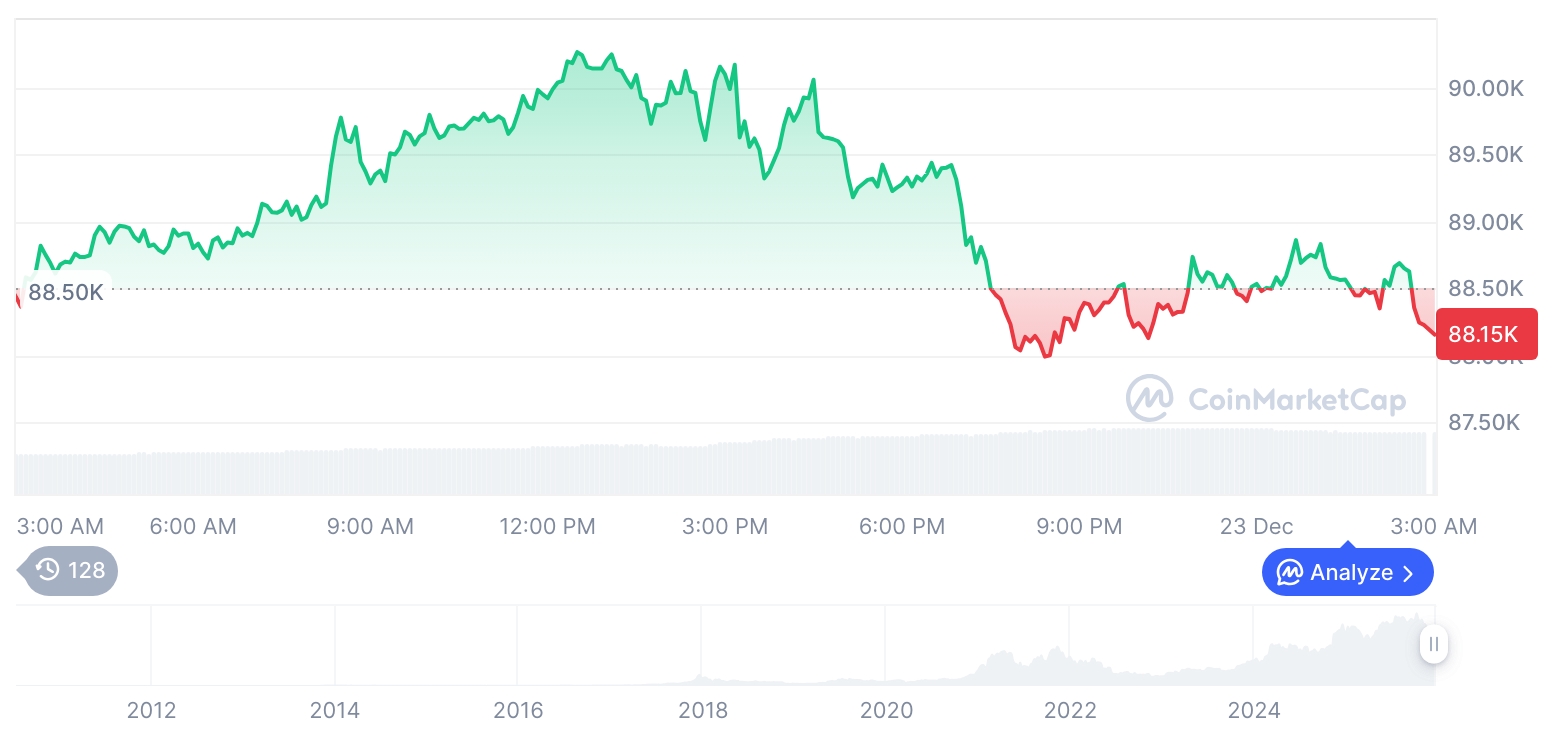Click the 9:00 AM time axis label

click(370, 526)
